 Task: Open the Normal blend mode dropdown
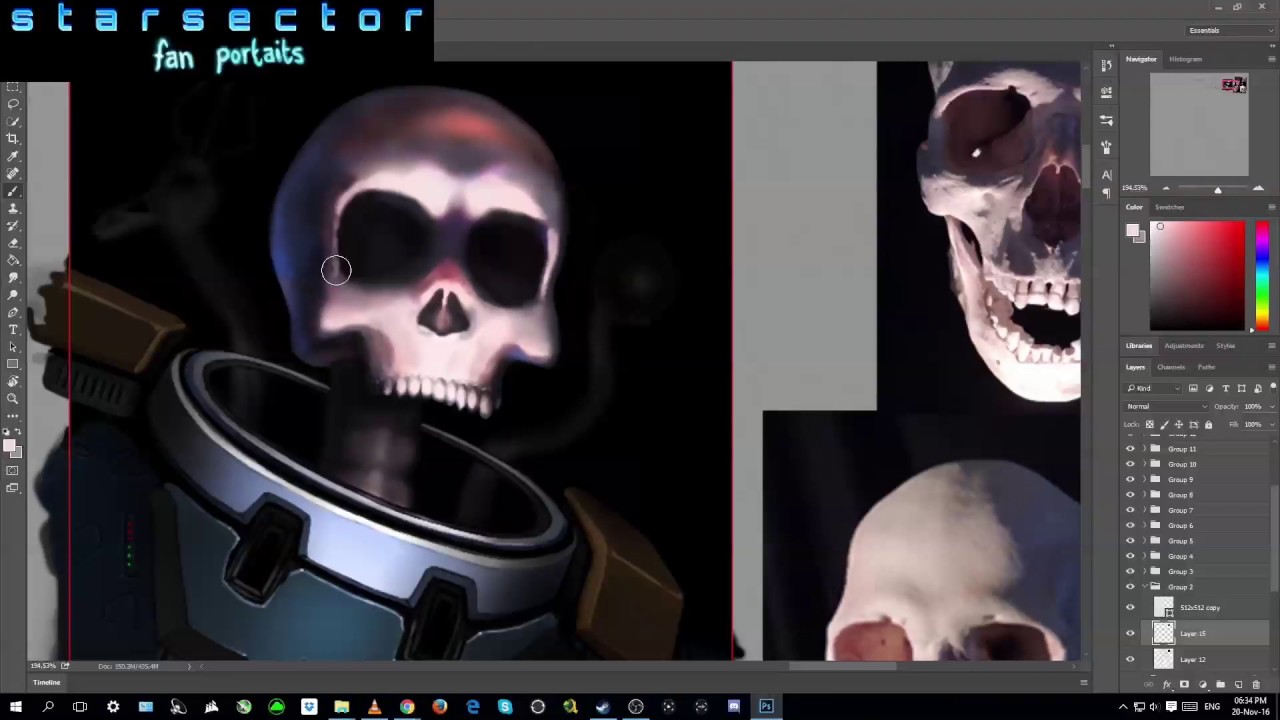tap(1166, 406)
